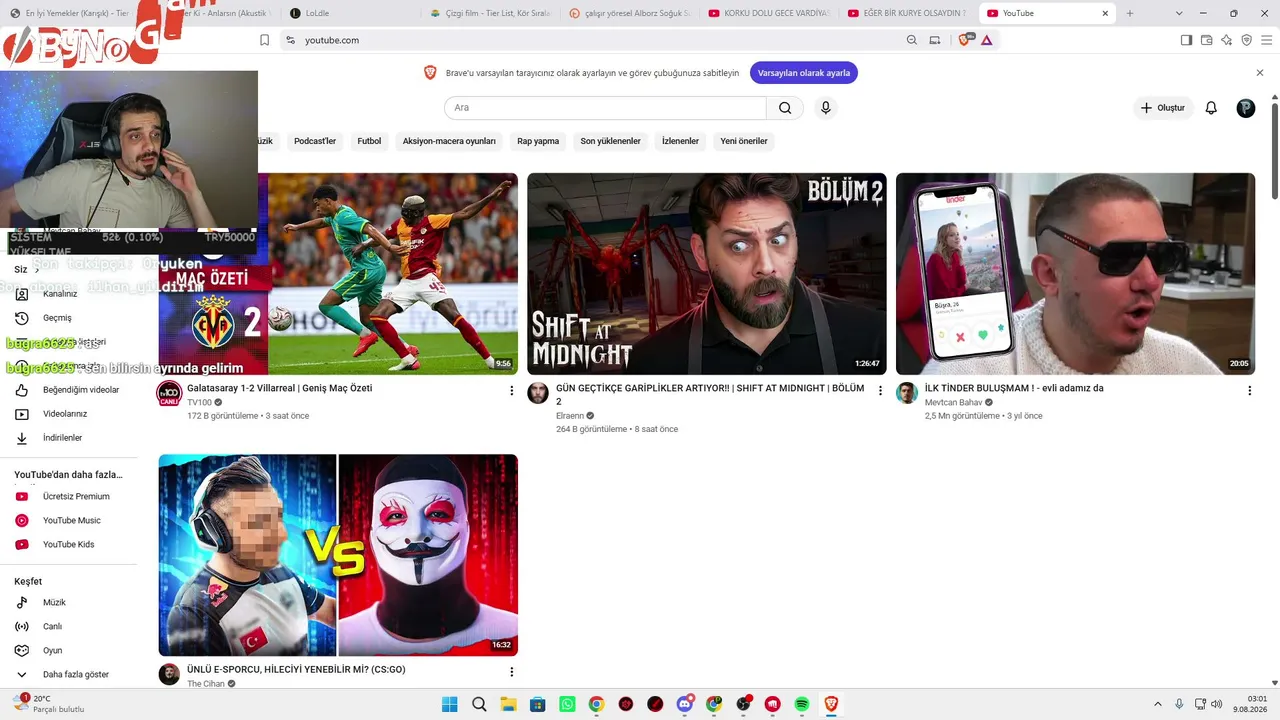Open the YouTube account avatar menu
Viewport: 1280px width, 720px height.
[1246, 108]
